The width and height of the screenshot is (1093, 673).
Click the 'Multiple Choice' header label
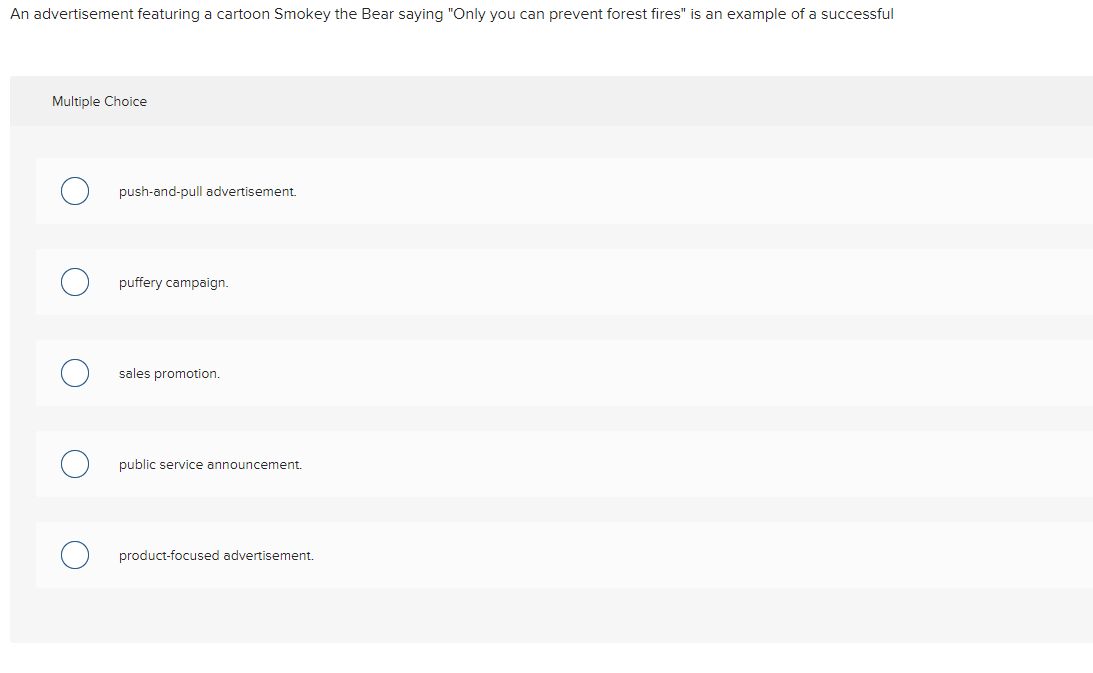tap(99, 101)
